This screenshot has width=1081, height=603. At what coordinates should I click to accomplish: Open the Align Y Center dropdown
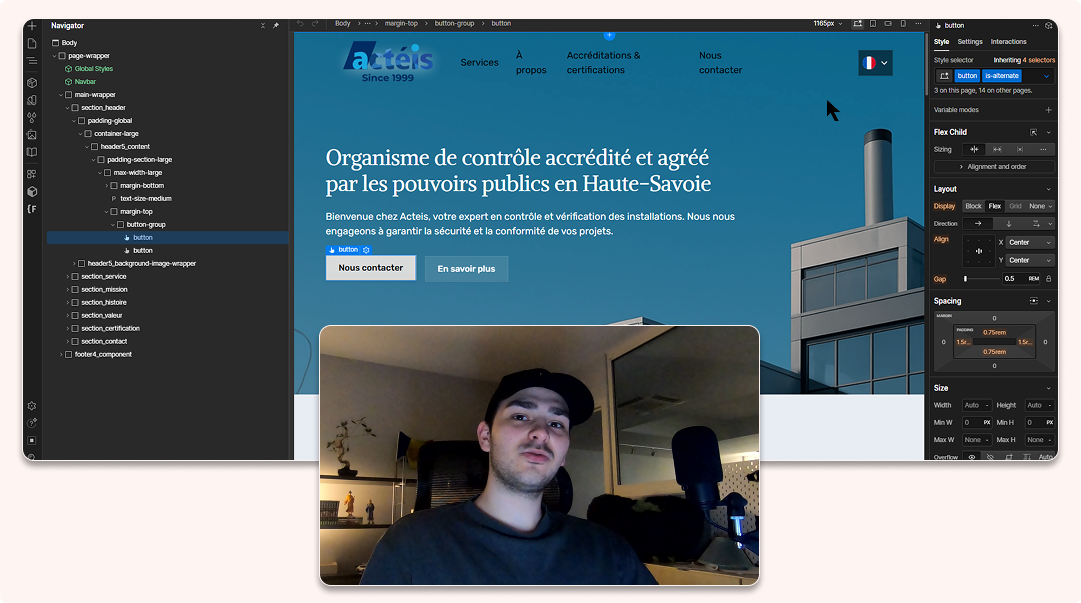[x=1029, y=260]
